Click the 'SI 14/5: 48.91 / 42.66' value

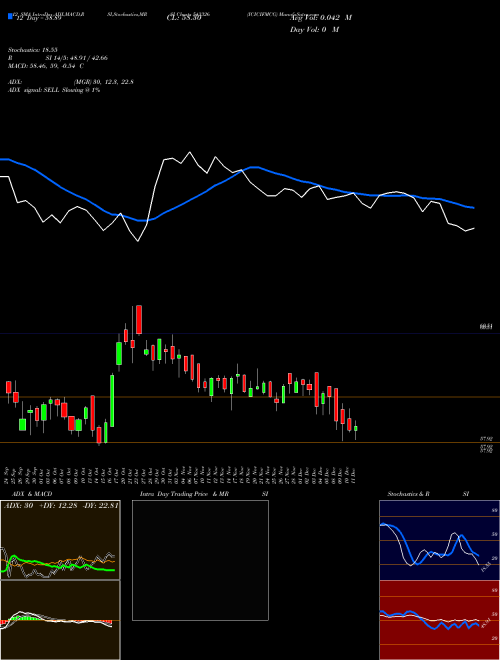click(x=77, y=58)
